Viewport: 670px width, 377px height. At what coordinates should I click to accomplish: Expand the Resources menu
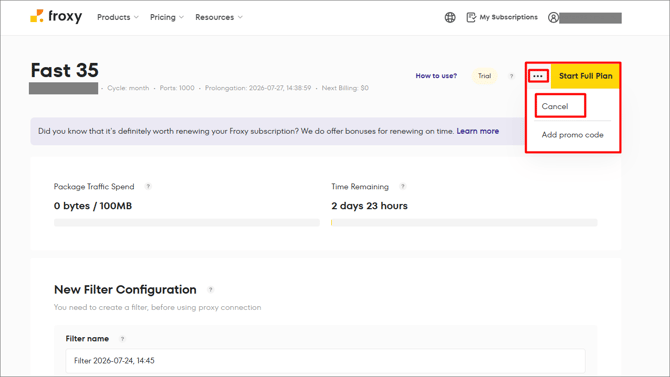pos(219,17)
